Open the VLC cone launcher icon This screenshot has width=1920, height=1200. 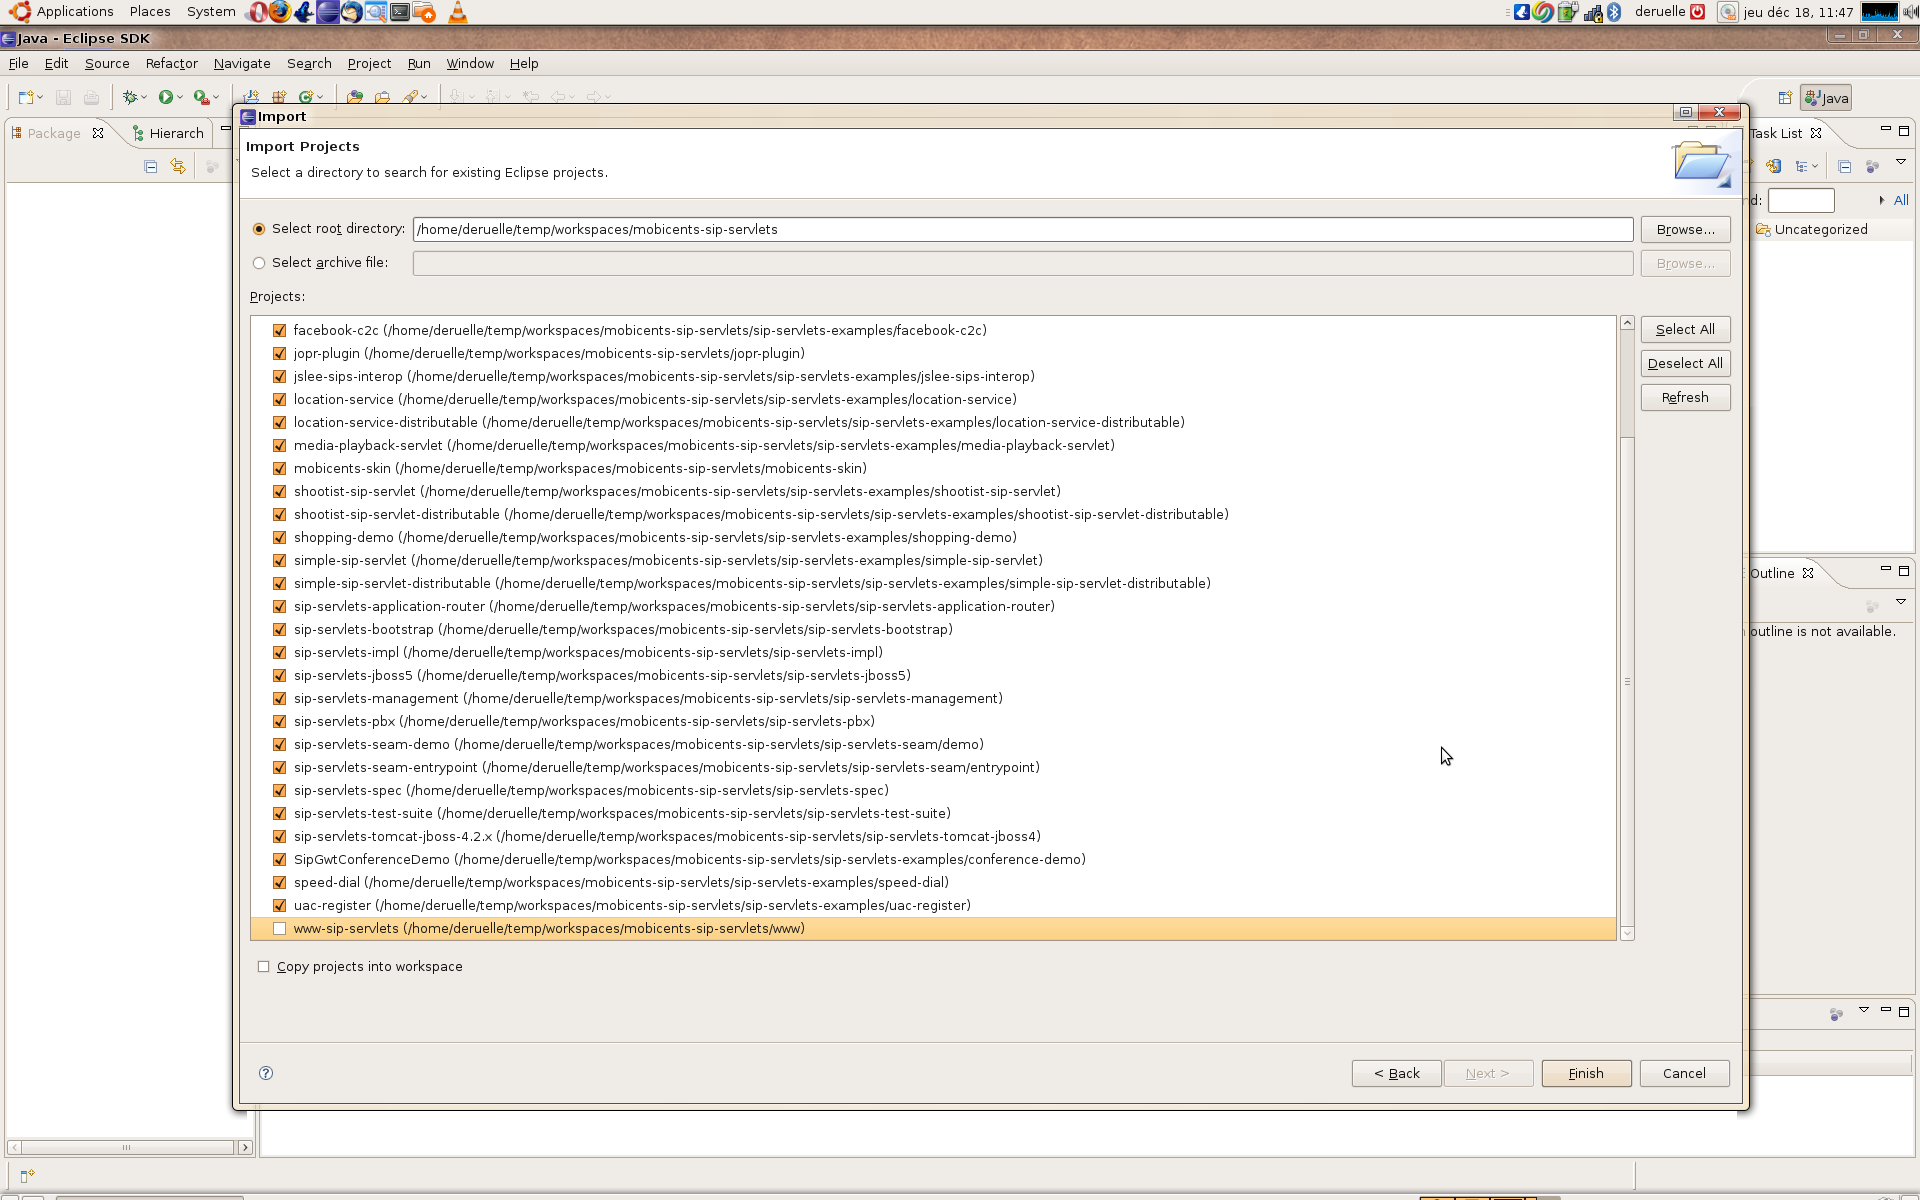(x=457, y=12)
